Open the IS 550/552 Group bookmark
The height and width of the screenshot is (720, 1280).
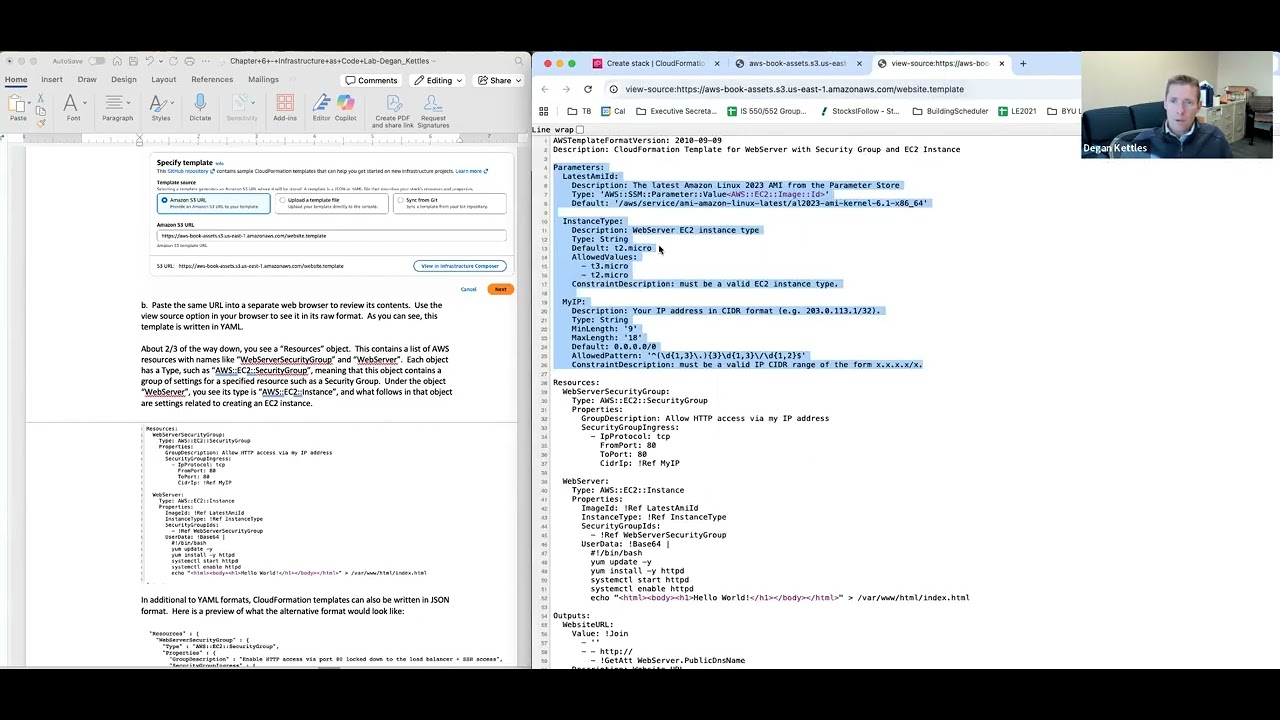pos(766,111)
